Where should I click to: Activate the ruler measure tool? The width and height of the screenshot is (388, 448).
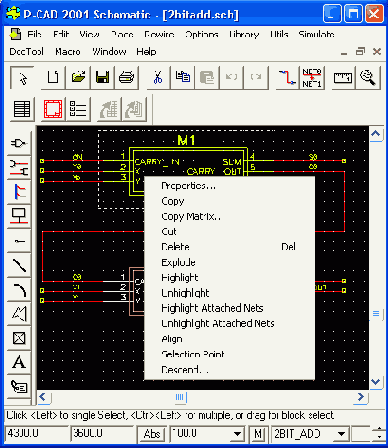[x=343, y=78]
